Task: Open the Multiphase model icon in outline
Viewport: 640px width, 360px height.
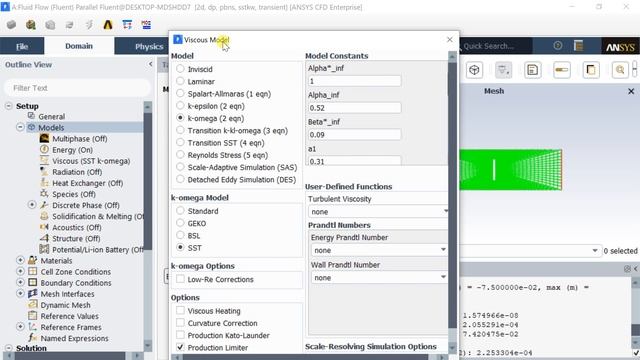Action: [44, 138]
